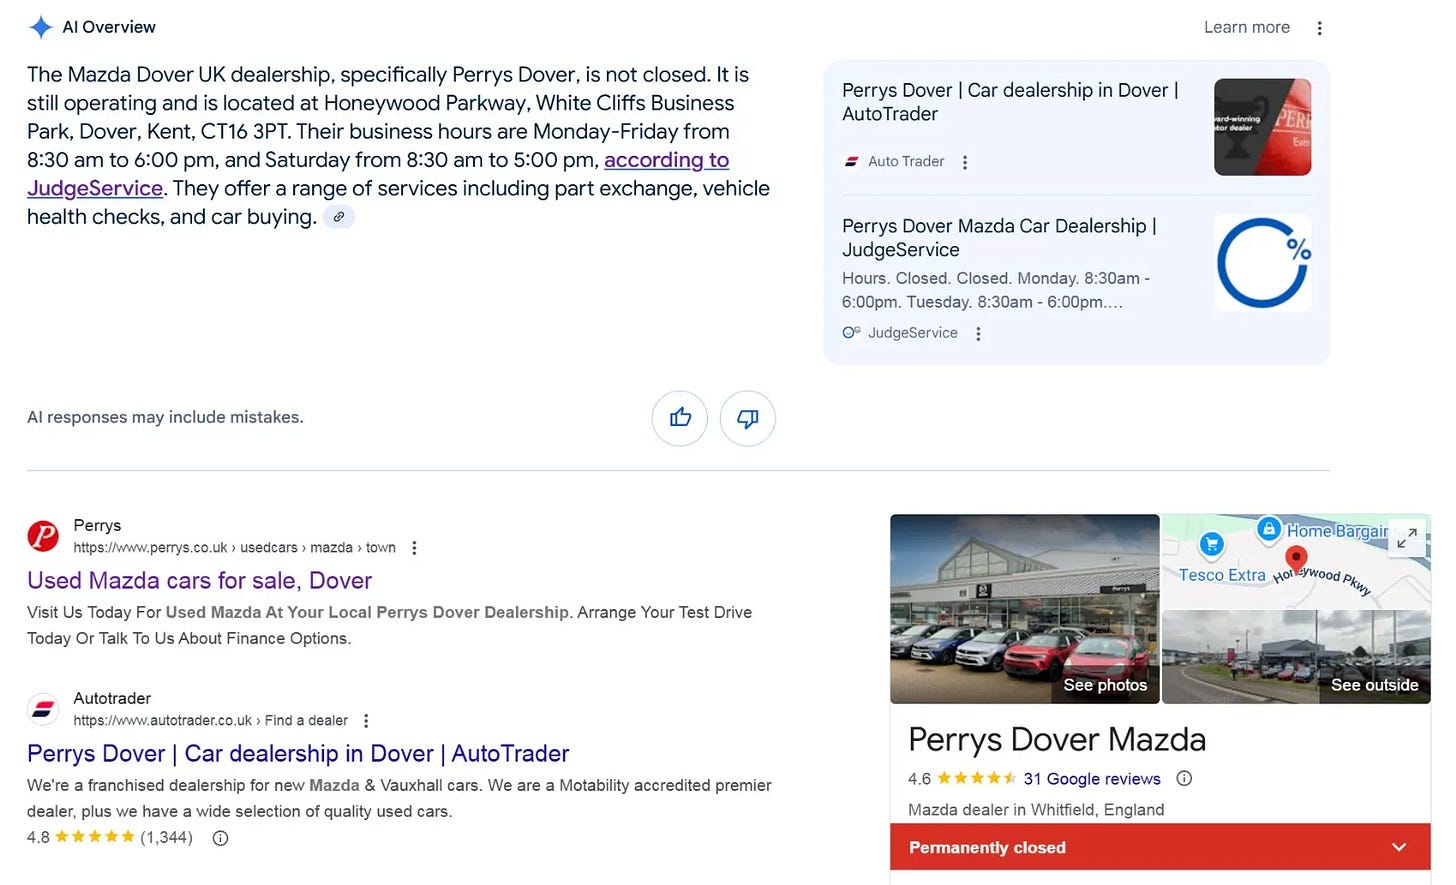1456x885 pixels.
Task: Click the AI Overview sparkle icon
Action: [40, 27]
